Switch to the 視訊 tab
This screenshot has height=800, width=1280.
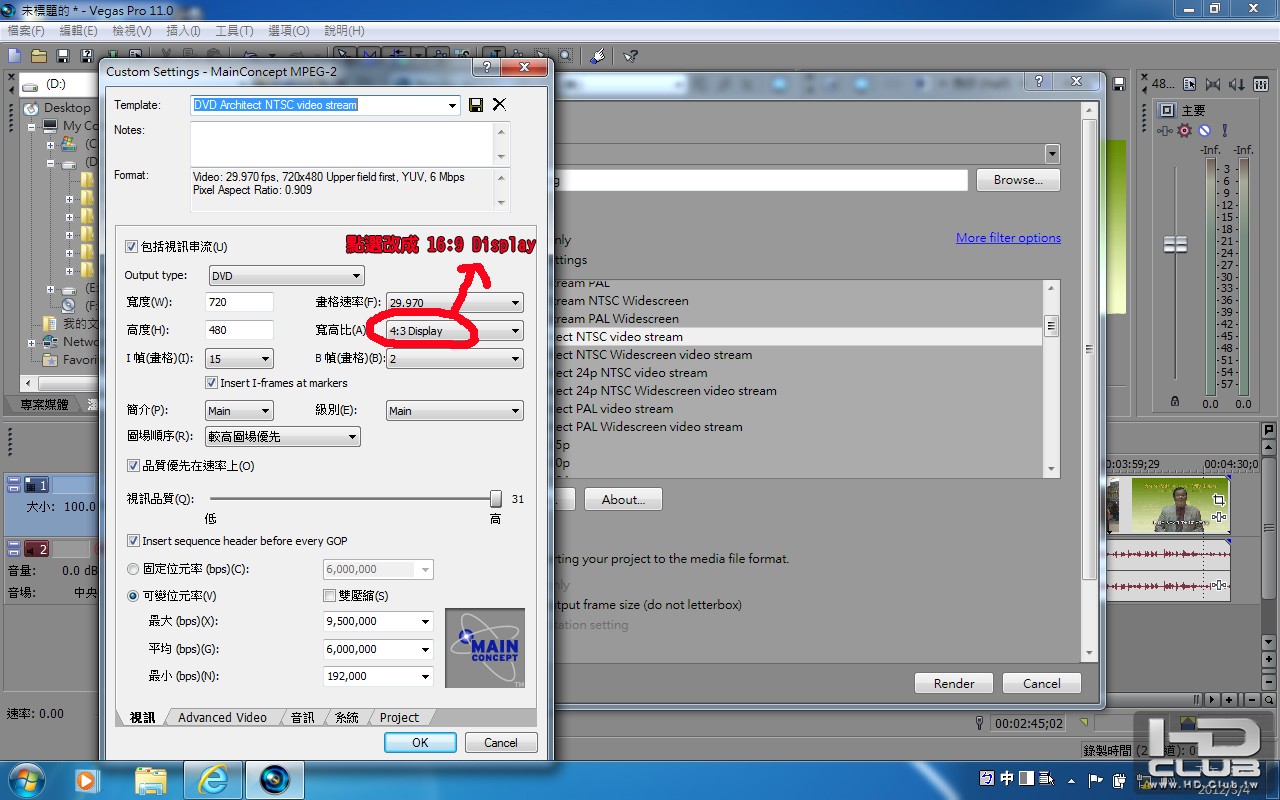coord(143,717)
